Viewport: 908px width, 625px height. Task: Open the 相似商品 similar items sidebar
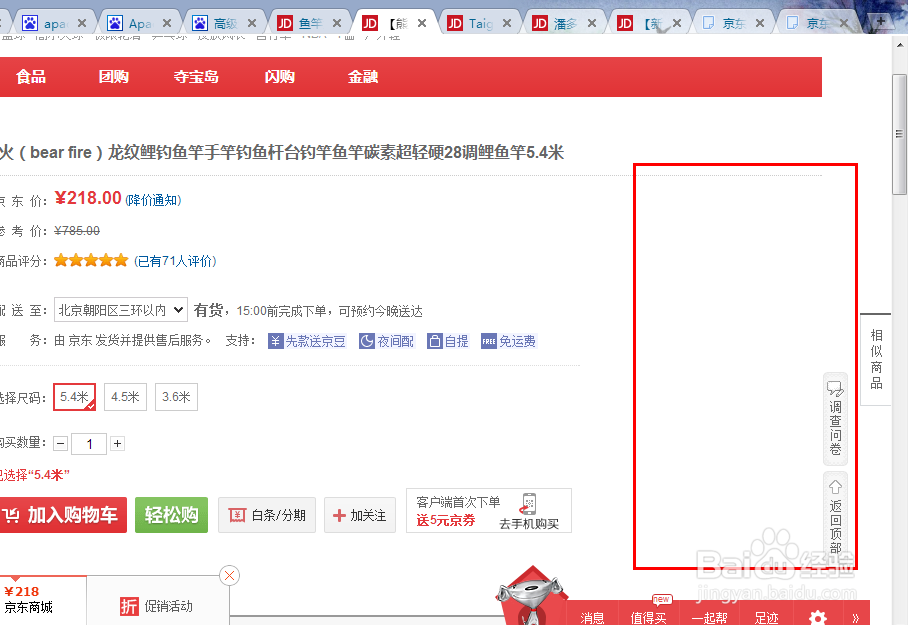[x=876, y=359]
